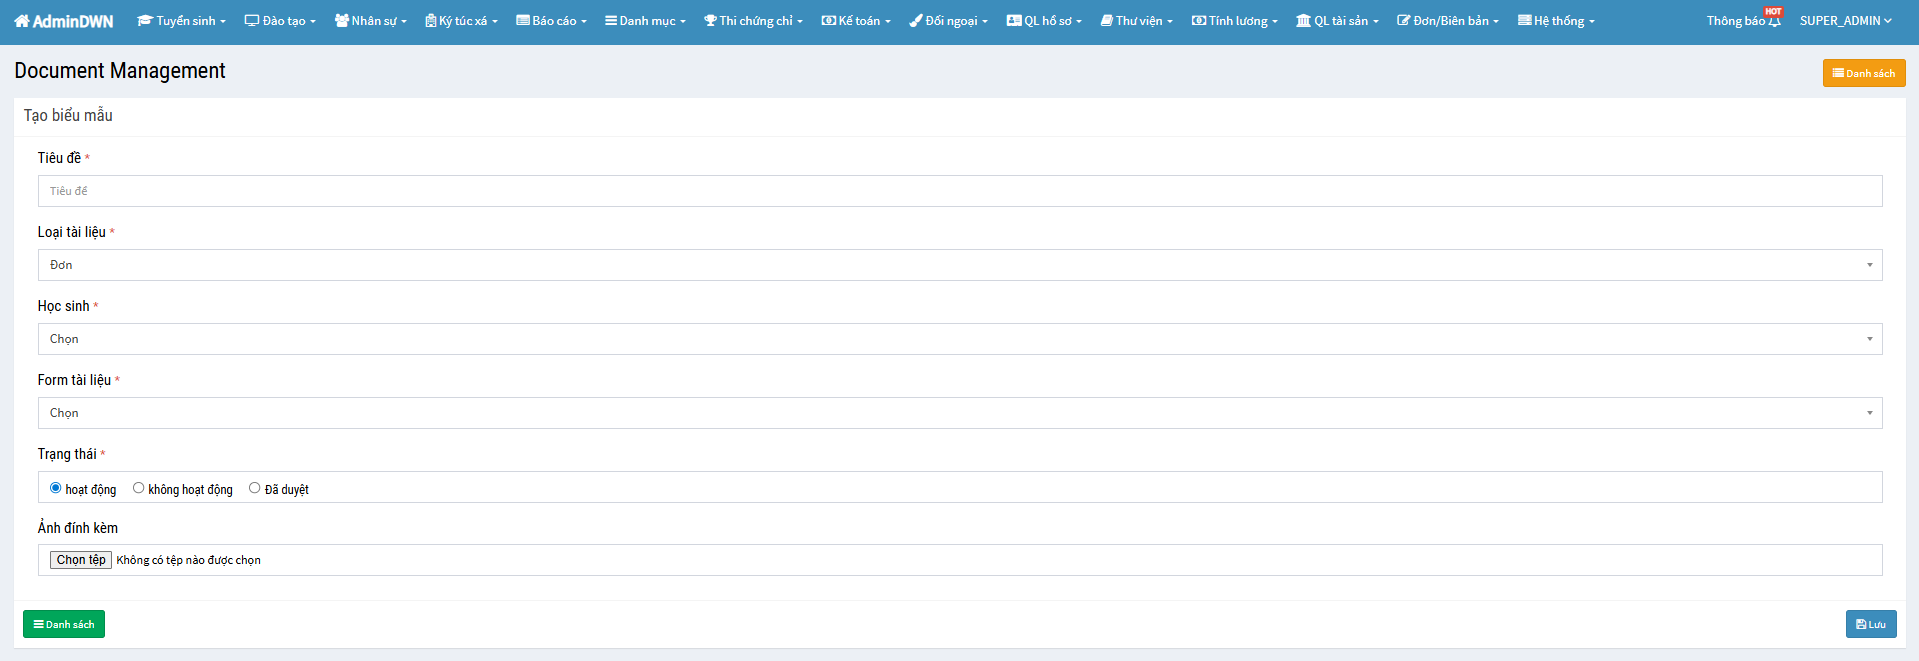This screenshot has width=1919, height=661.
Task: Click the Nhân sự people icon
Action: pos(341,21)
